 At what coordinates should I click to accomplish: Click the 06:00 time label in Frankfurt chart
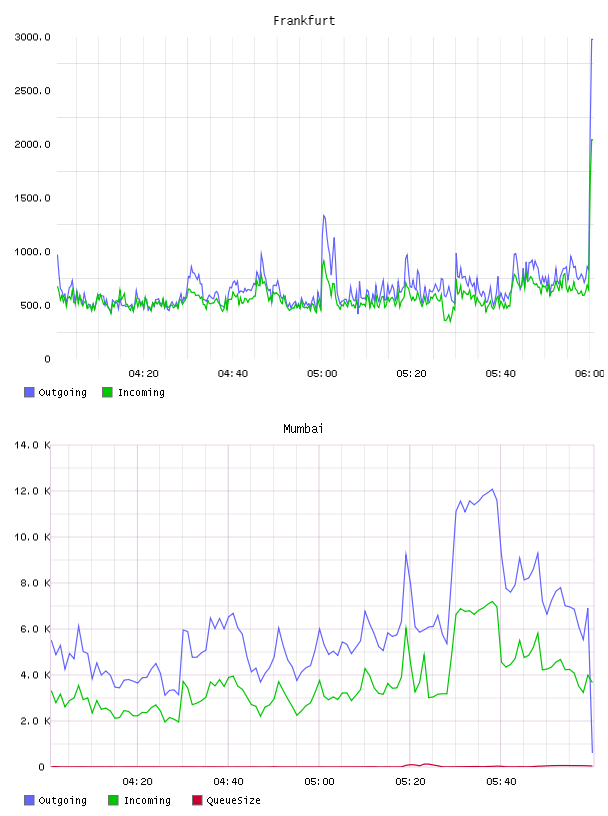(x=590, y=374)
